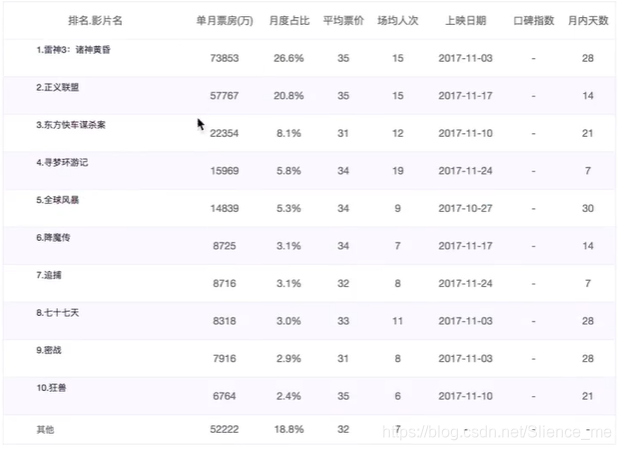Click monthly share 5.8%
The image size is (621, 450).
(x=289, y=171)
